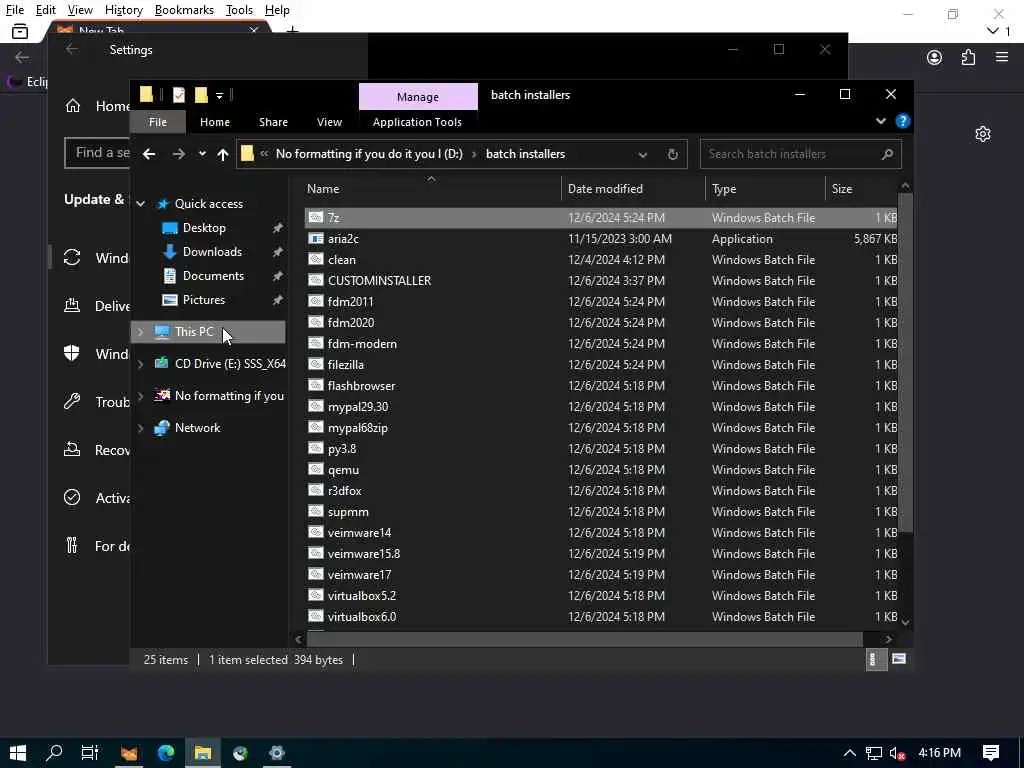Click the muted volume tray icon
Image resolution: width=1024 pixels, height=768 pixels.
897,753
